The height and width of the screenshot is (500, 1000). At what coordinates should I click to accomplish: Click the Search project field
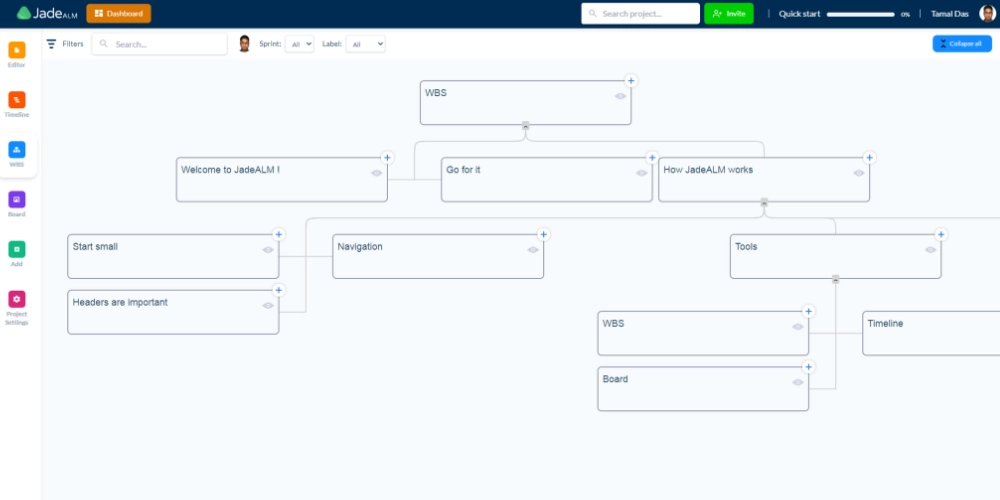640,13
